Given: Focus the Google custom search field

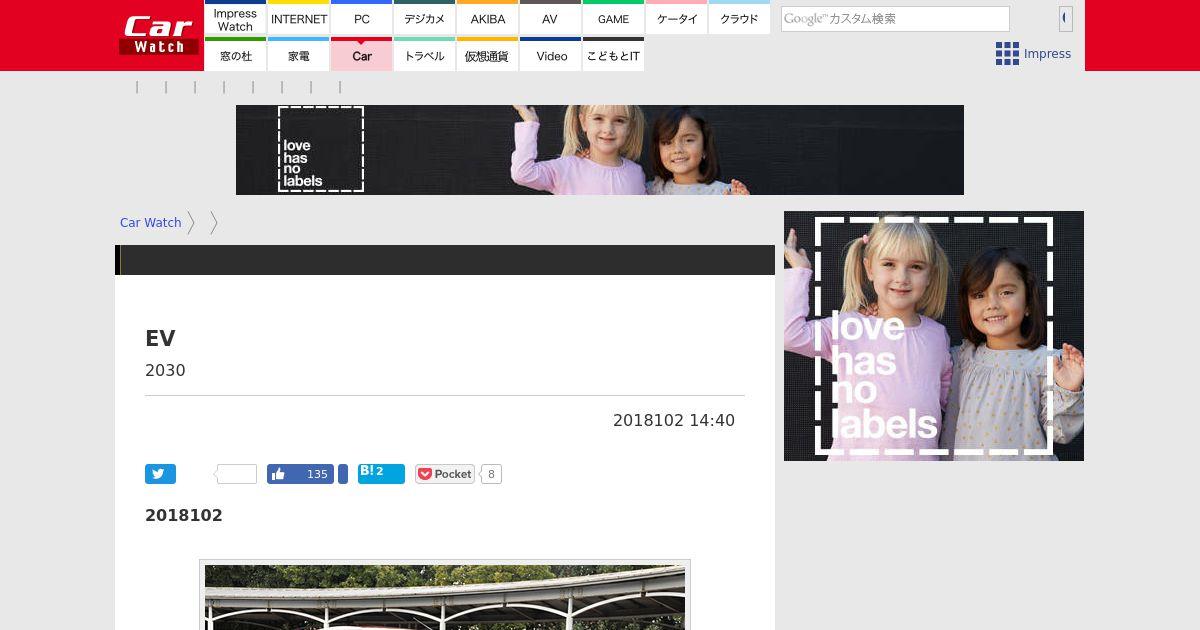Looking at the screenshot, I should [x=895, y=18].
